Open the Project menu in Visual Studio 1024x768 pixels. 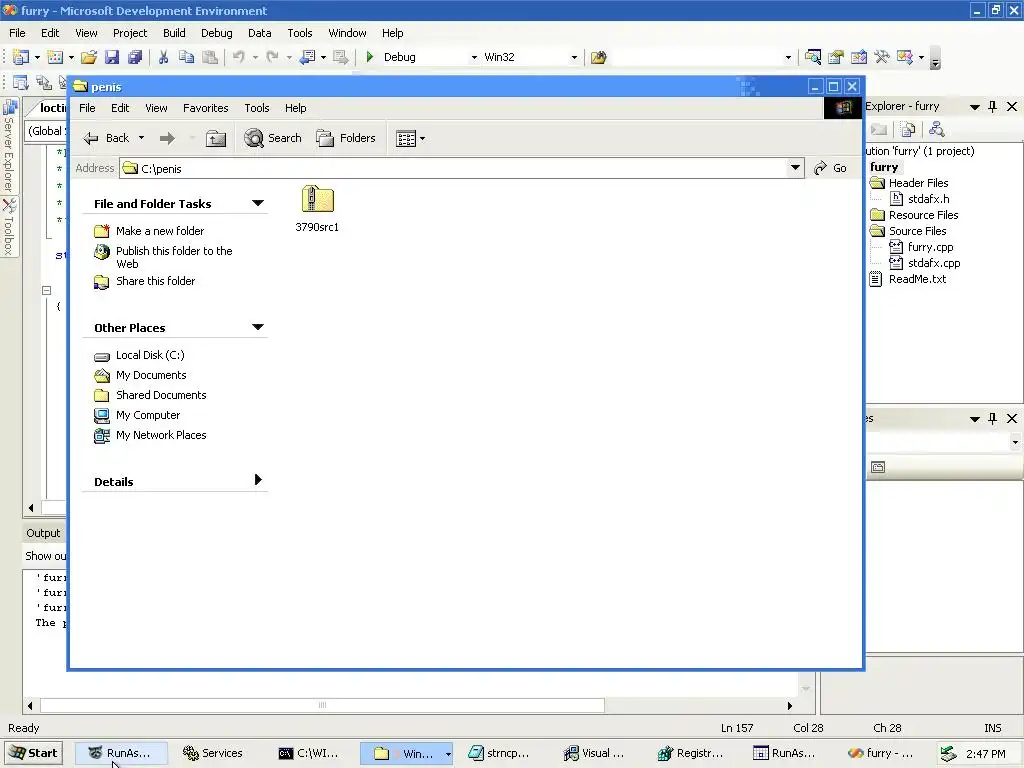point(130,33)
